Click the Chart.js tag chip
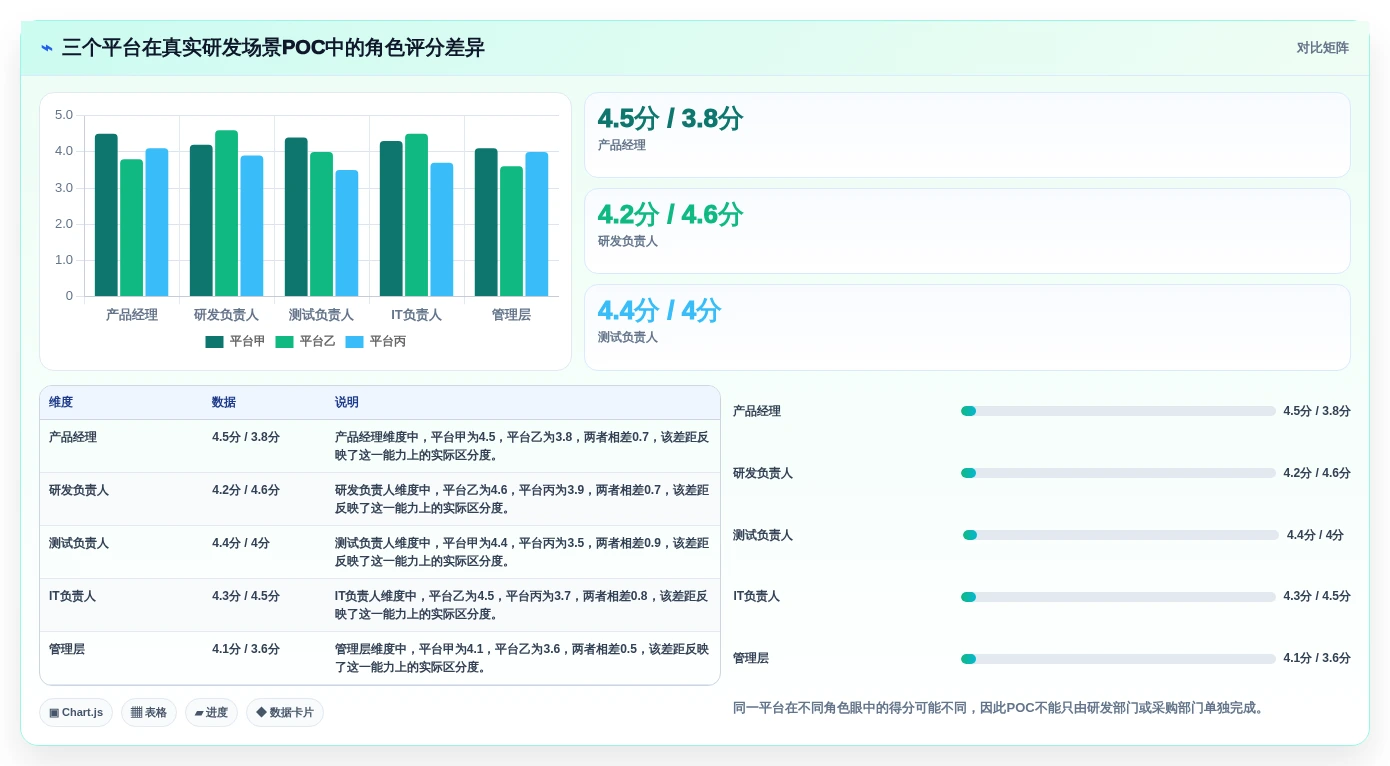Image resolution: width=1390 pixels, height=766 pixels. coord(76,712)
